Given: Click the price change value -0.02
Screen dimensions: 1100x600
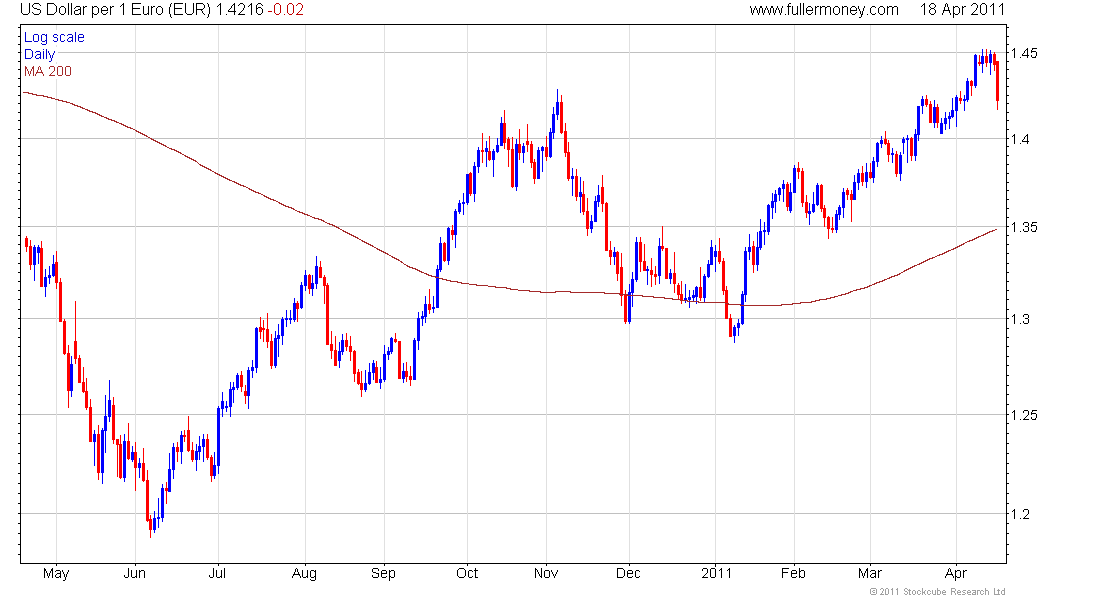Looking at the screenshot, I should click(286, 10).
